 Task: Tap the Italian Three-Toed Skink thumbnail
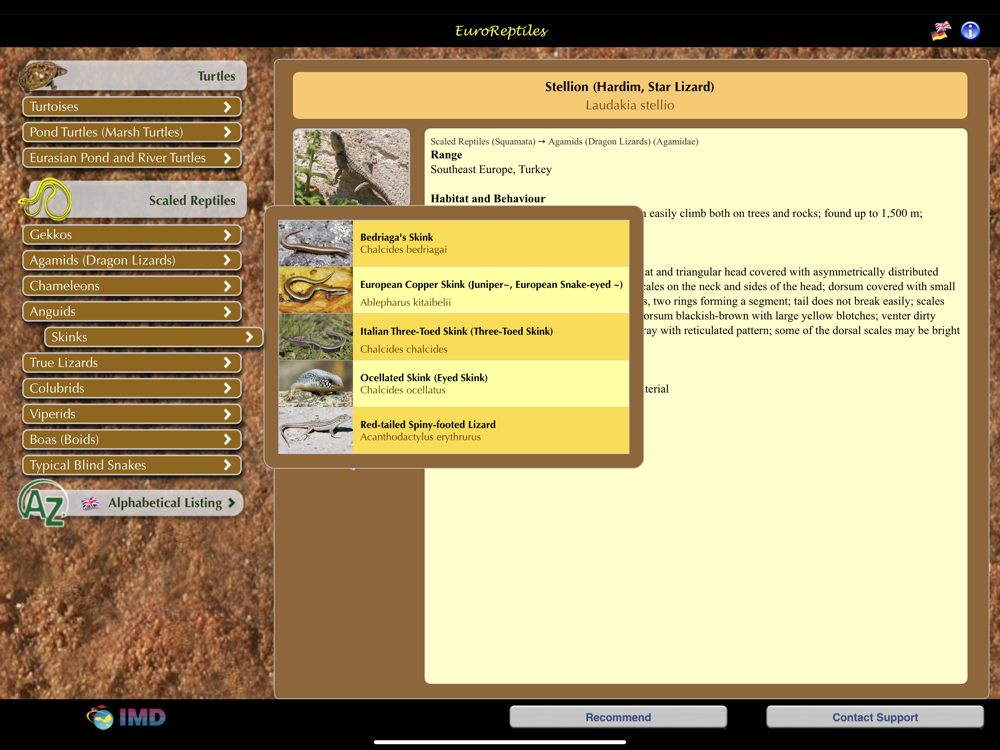point(316,337)
